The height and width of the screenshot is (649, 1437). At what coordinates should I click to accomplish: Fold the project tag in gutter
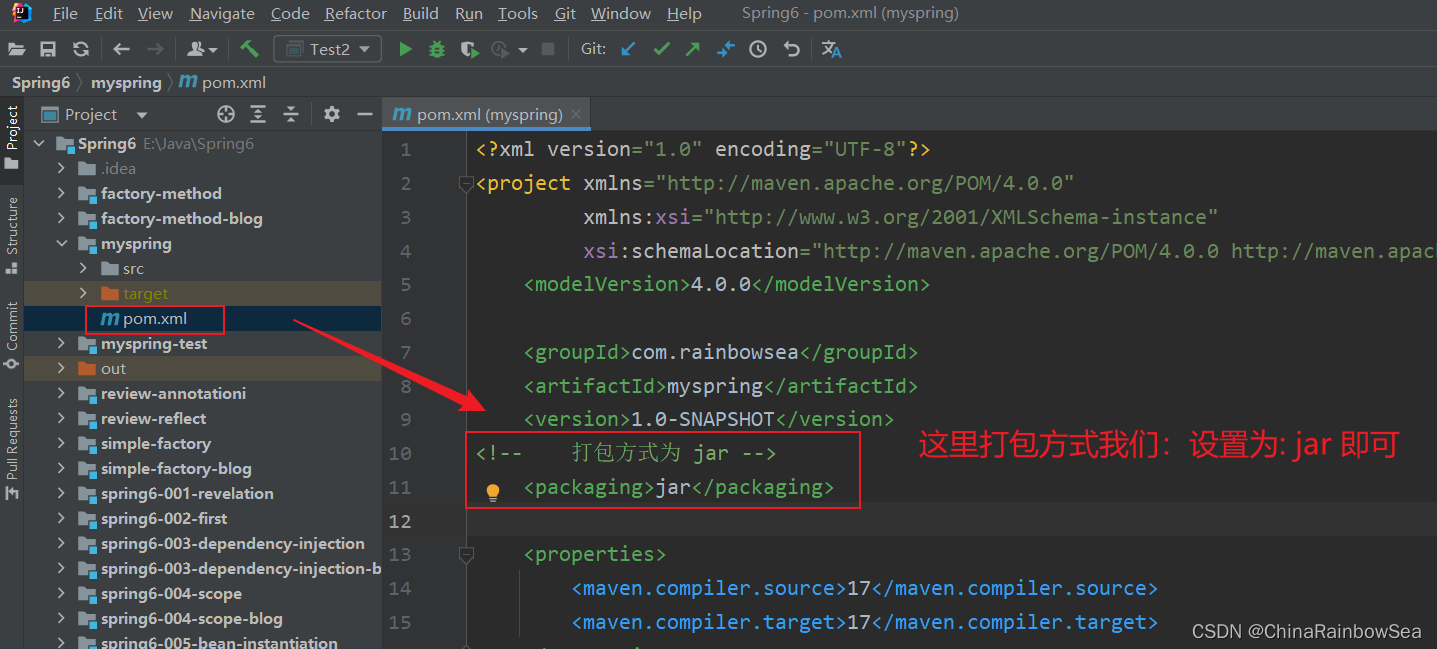pos(465,184)
